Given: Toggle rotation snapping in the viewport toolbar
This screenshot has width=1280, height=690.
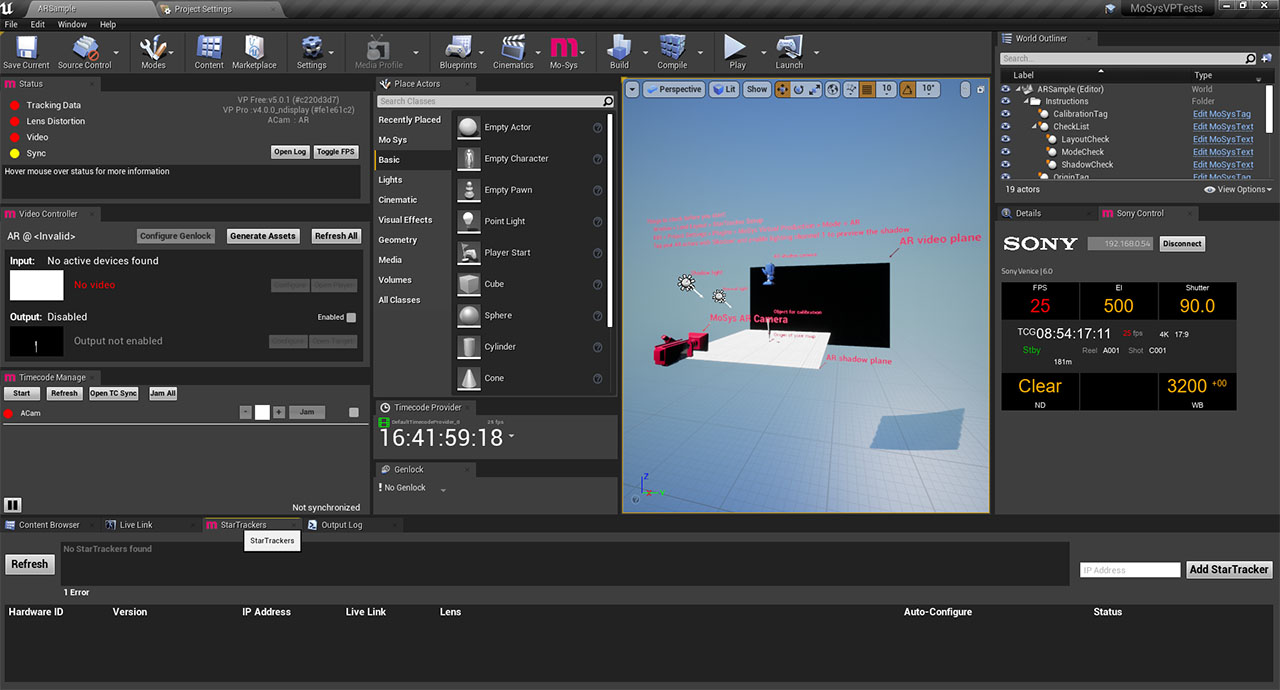Looking at the screenshot, I should point(907,89).
